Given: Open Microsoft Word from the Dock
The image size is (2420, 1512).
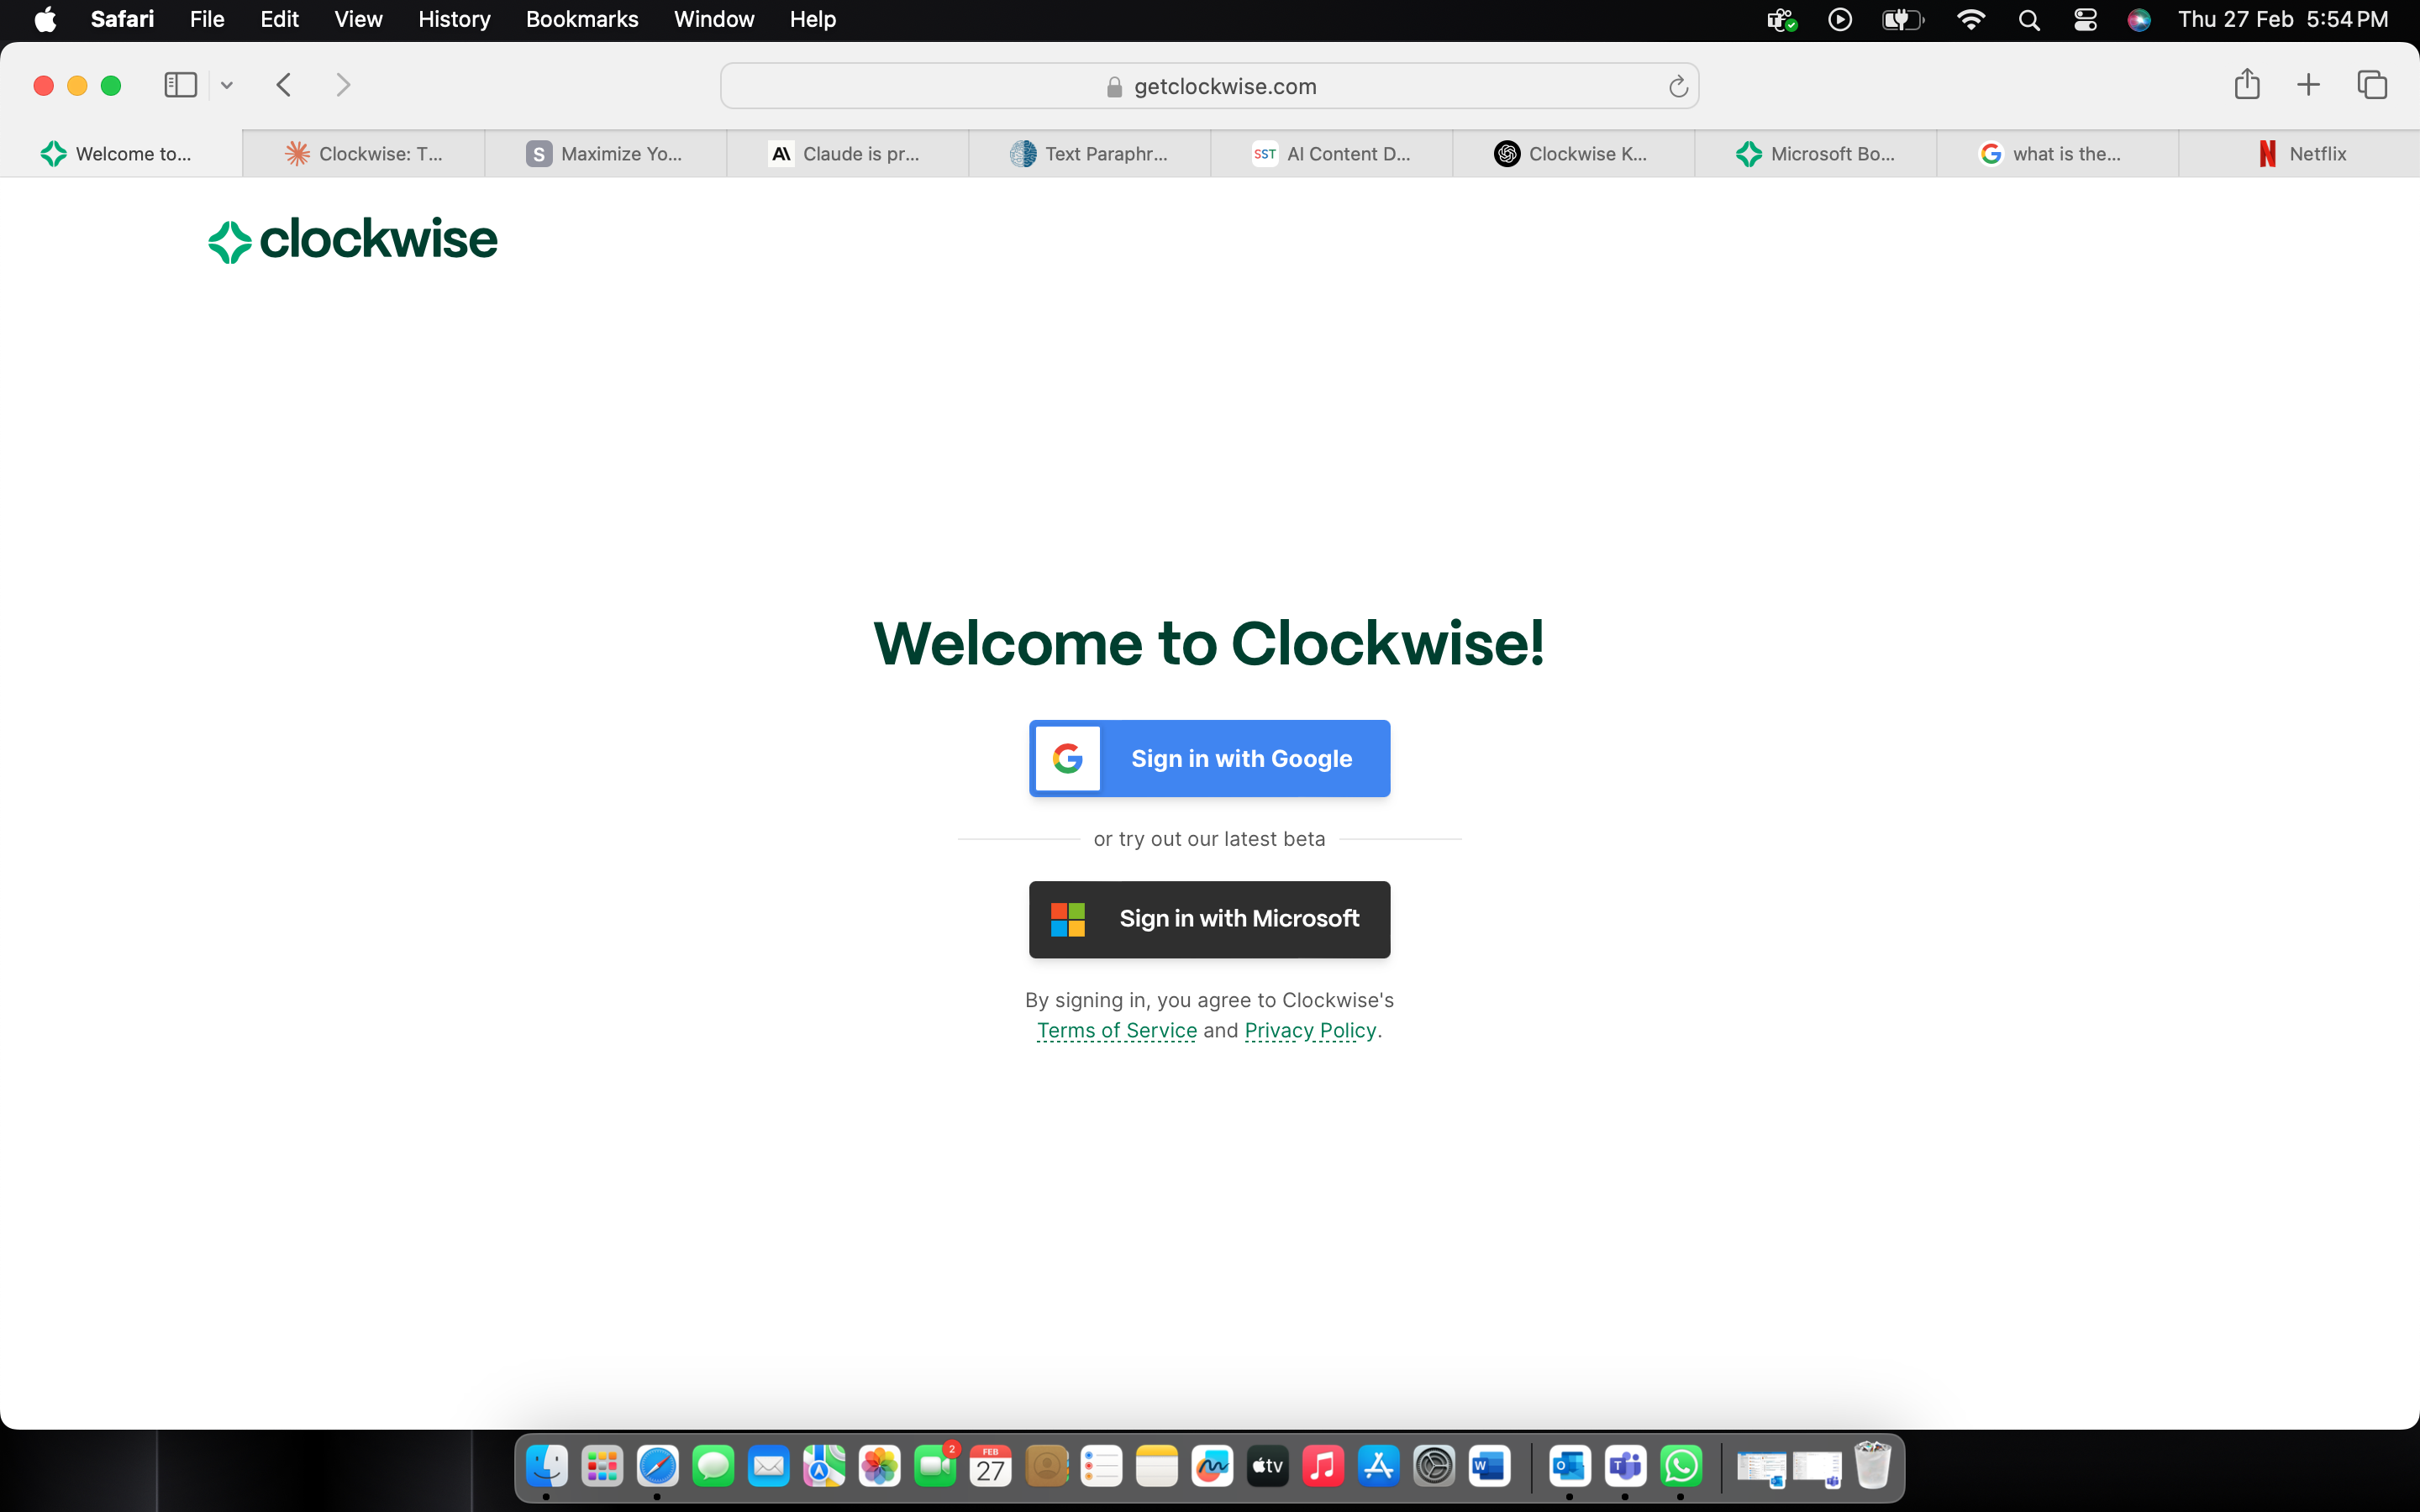Looking at the screenshot, I should pos(1490,1467).
